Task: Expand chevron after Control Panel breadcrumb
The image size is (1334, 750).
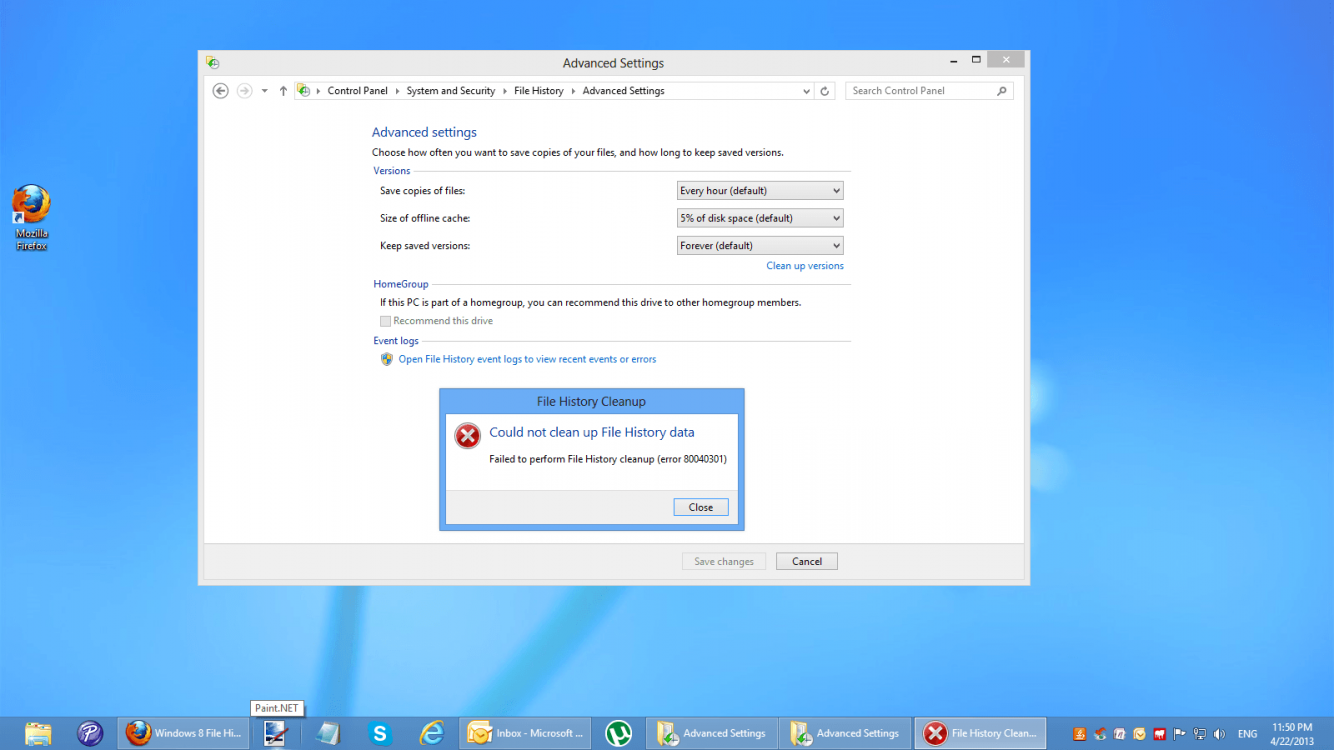Action: click(x=397, y=91)
